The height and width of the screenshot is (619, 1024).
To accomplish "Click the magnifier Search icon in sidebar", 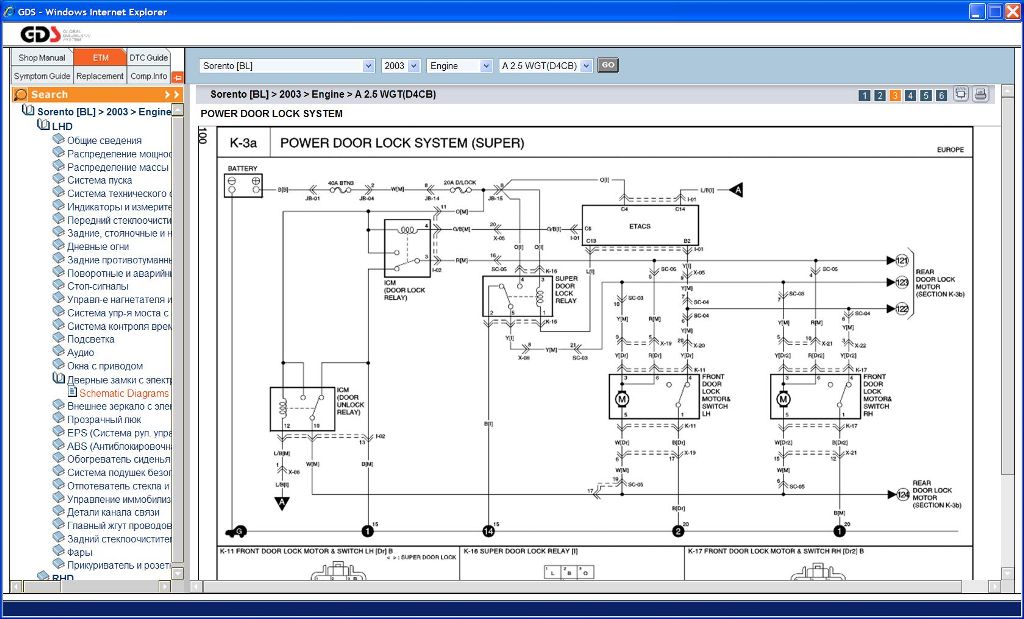I will click(x=21, y=94).
